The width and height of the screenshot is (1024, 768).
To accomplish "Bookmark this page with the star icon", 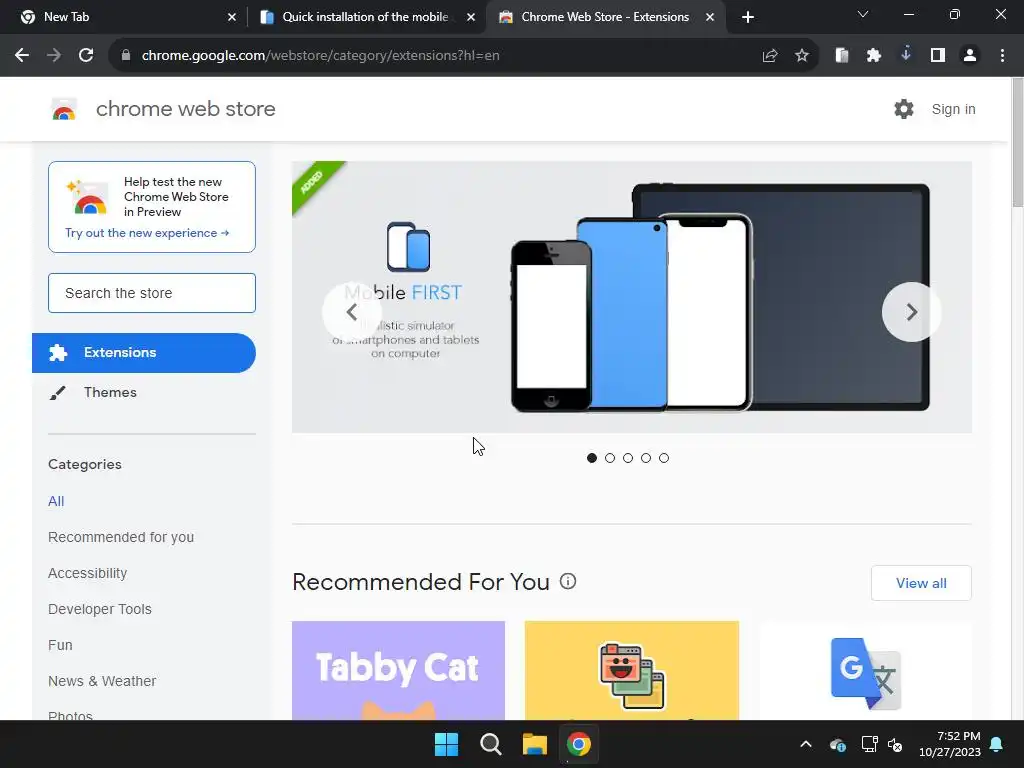I will [802, 56].
